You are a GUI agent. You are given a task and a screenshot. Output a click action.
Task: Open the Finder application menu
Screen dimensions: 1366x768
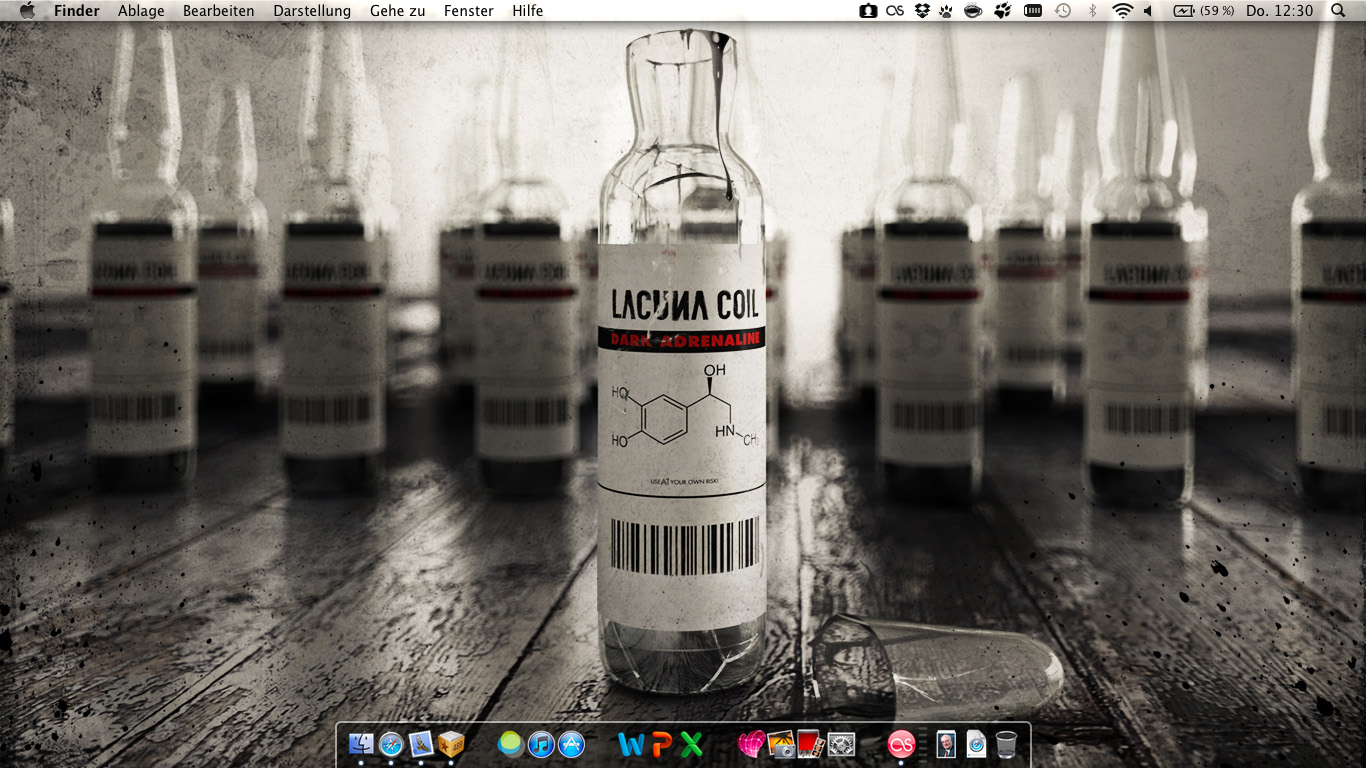(77, 11)
